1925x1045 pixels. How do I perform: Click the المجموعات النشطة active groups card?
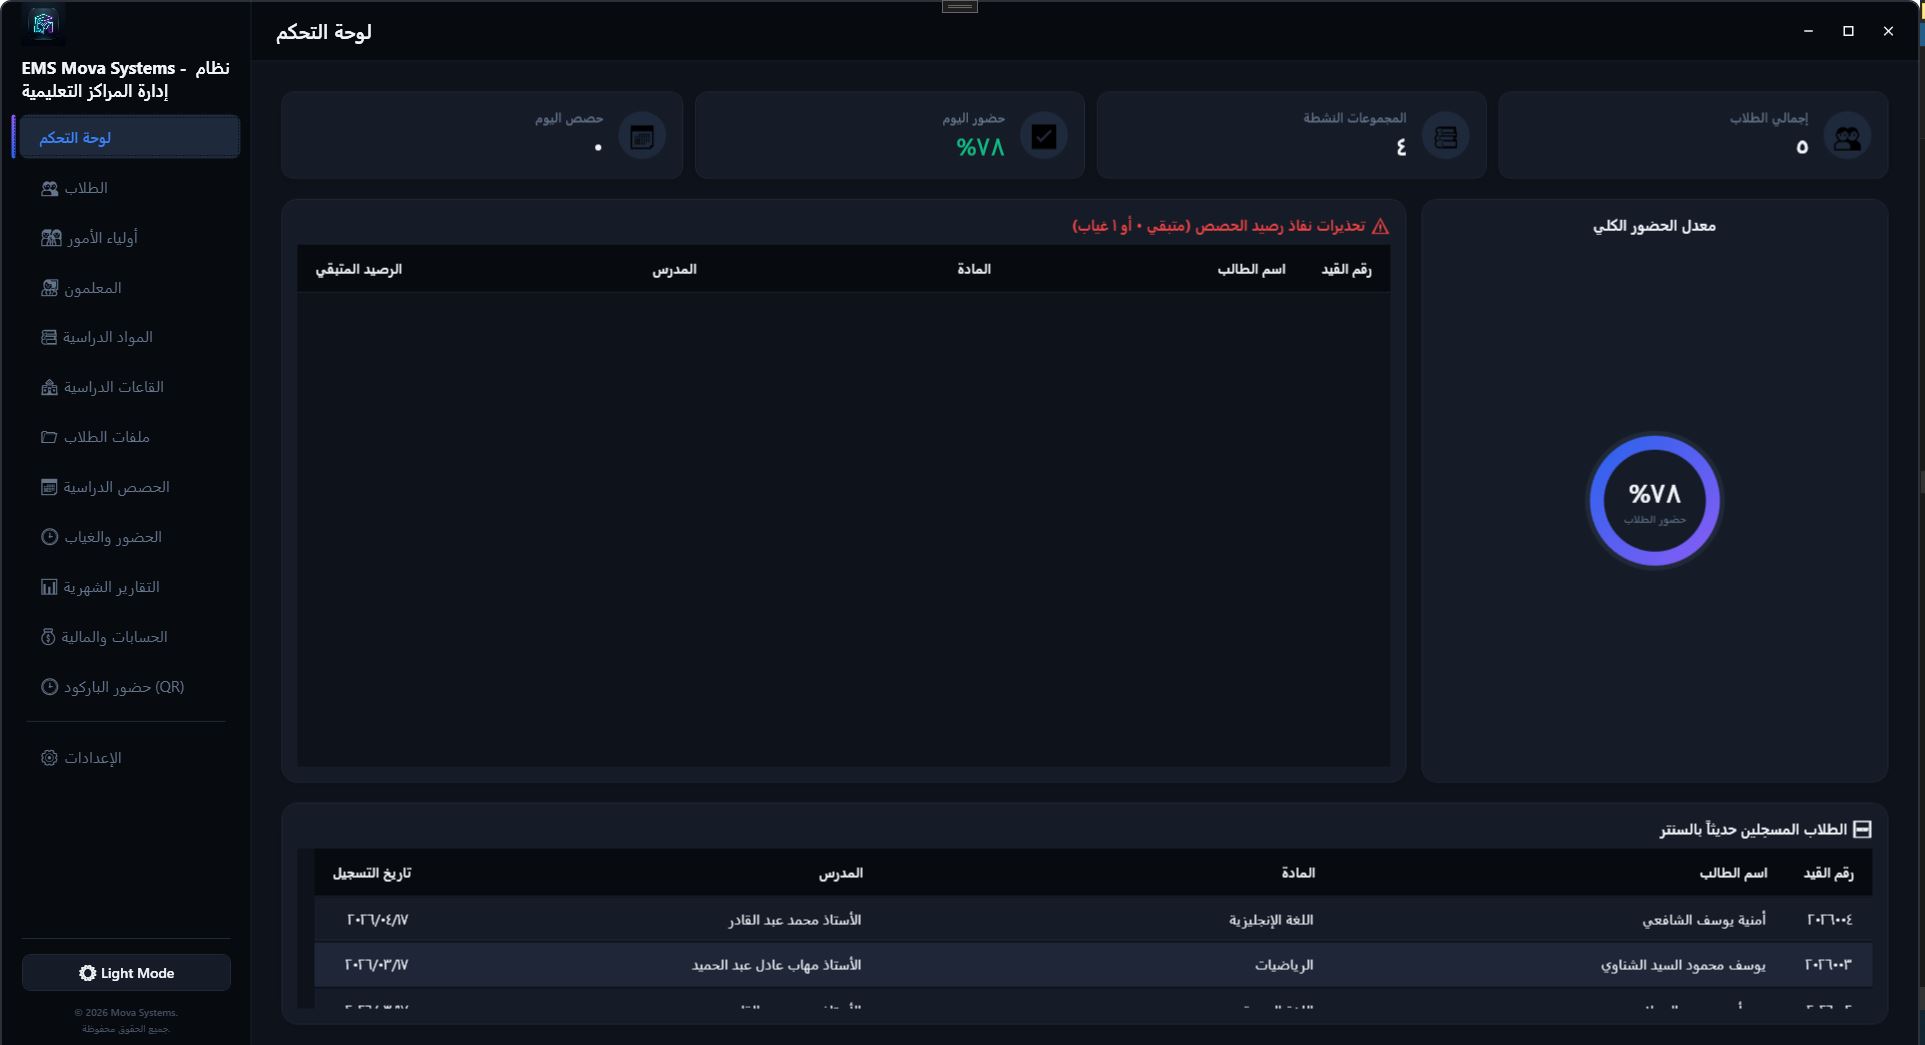(1291, 135)
